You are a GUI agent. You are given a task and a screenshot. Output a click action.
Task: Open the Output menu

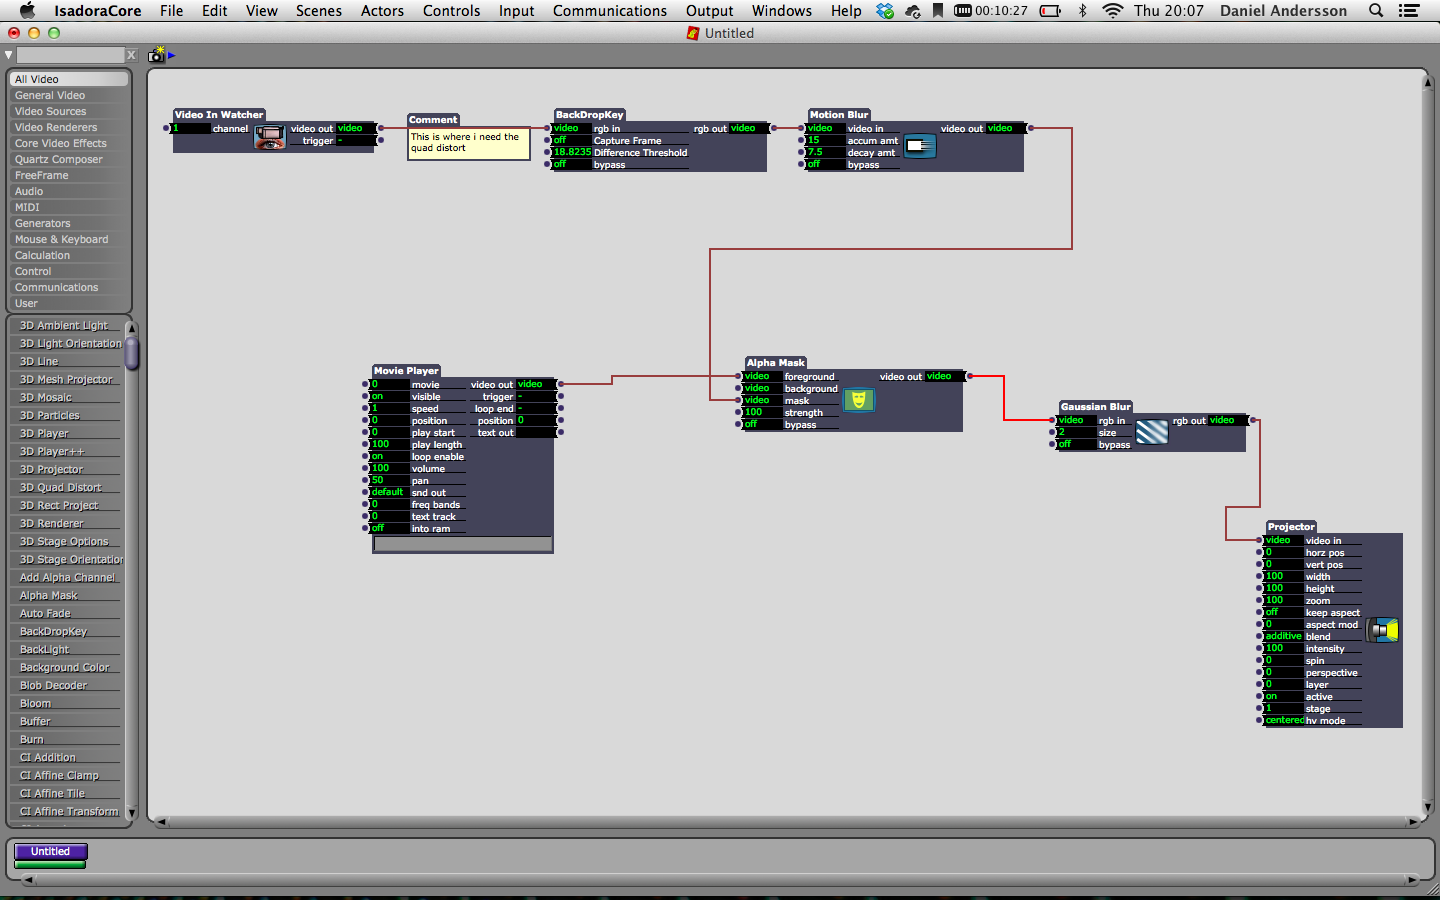[x=709, y=11]
